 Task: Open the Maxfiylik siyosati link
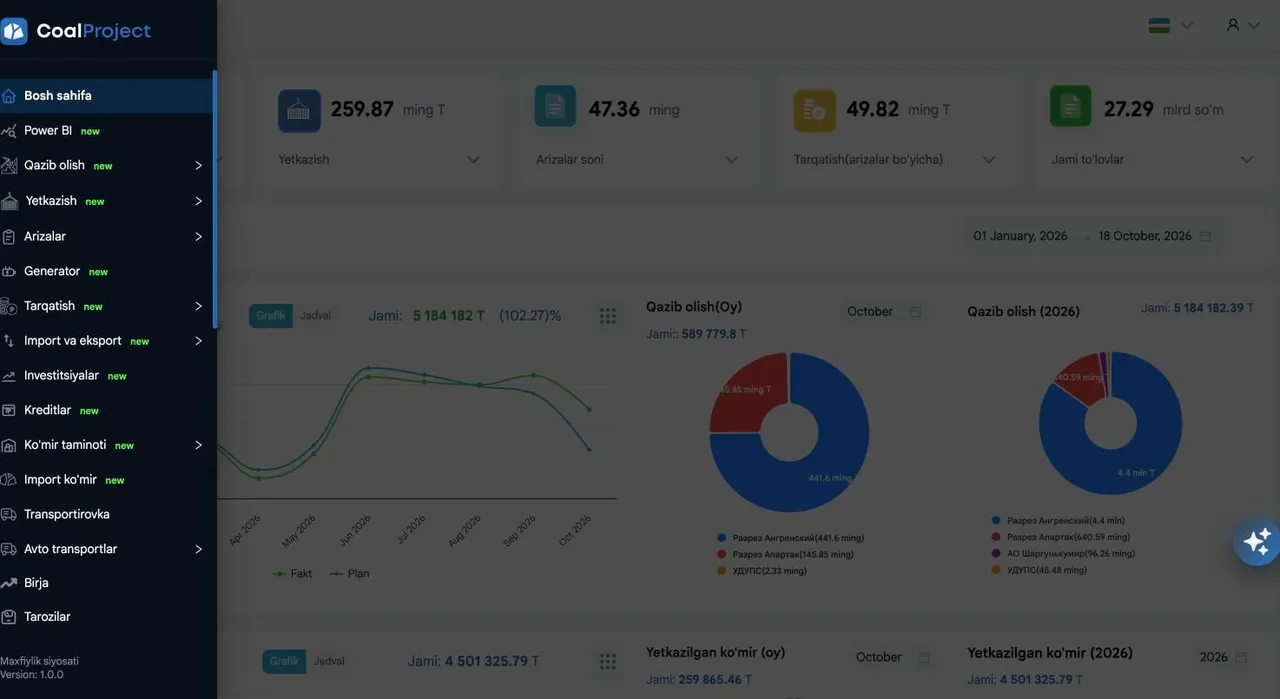point(39,661)
